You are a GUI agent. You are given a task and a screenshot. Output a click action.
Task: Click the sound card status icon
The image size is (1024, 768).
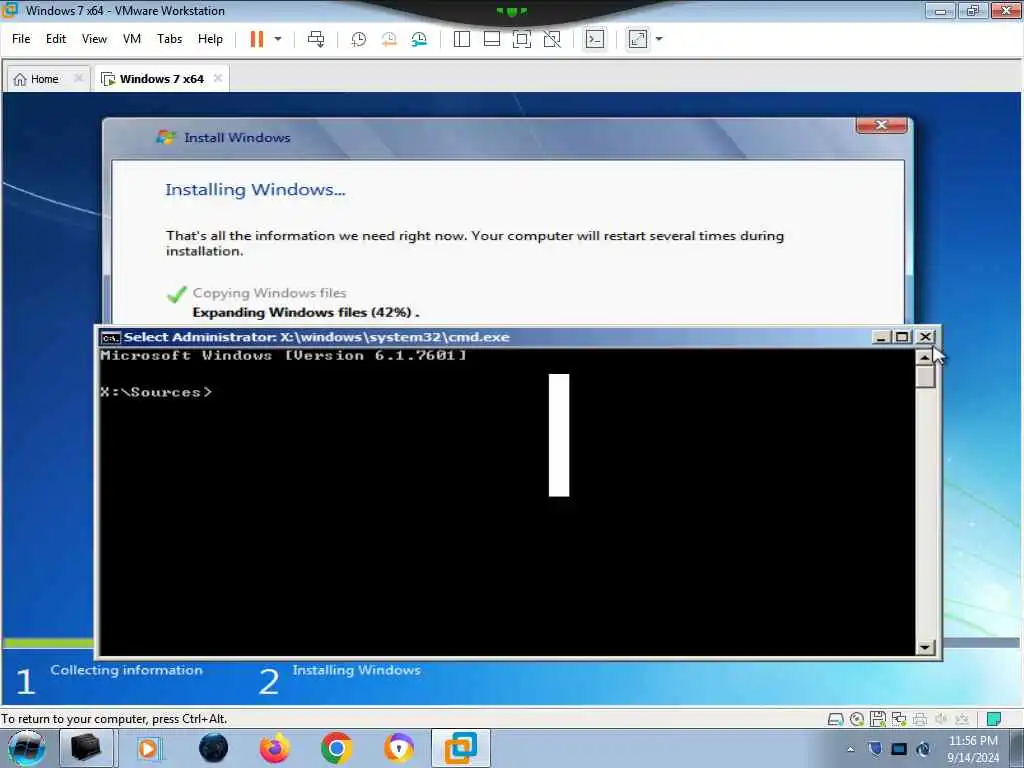click(941, 720)
